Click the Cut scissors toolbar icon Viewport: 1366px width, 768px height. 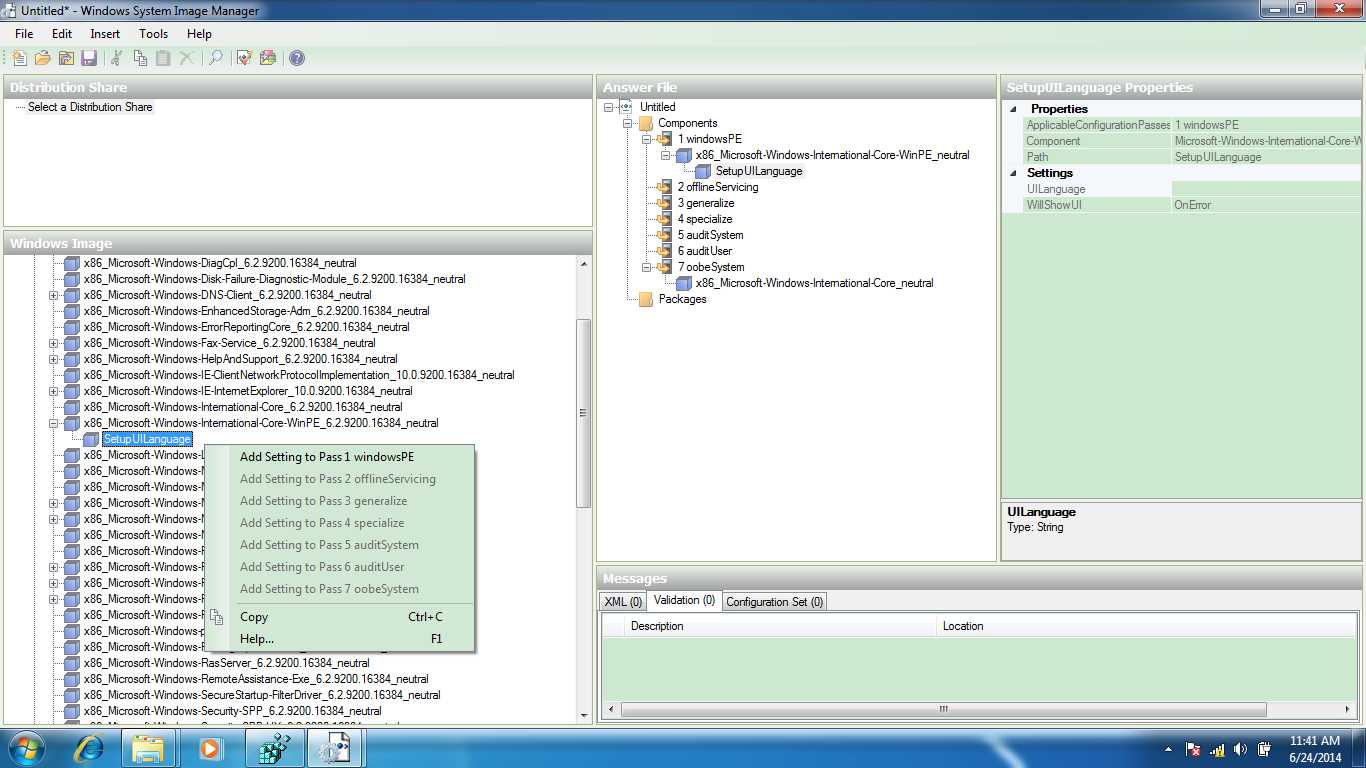(117, 58)
